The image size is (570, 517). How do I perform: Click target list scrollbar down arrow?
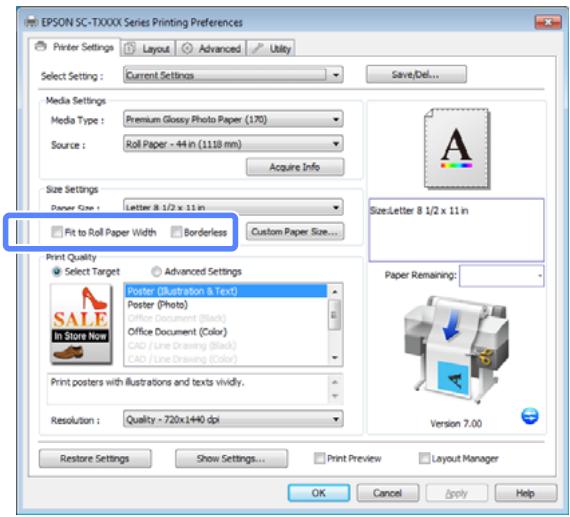(335, 358)
